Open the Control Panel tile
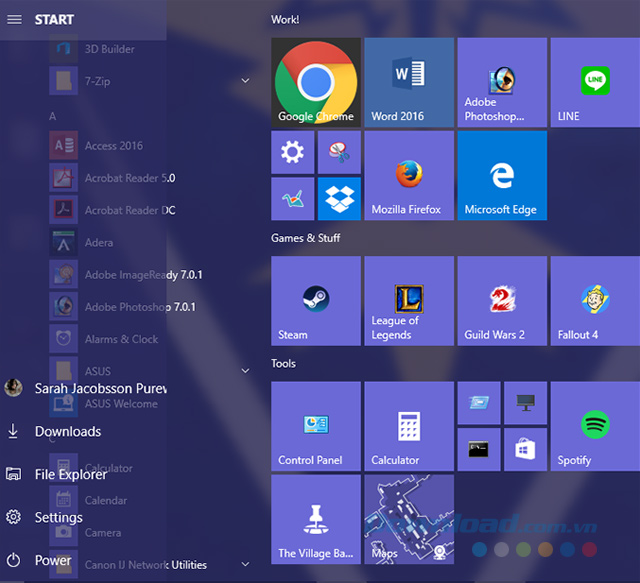This screenshot has height=583, width=640. pyautogui.click(x=316, y=426)
